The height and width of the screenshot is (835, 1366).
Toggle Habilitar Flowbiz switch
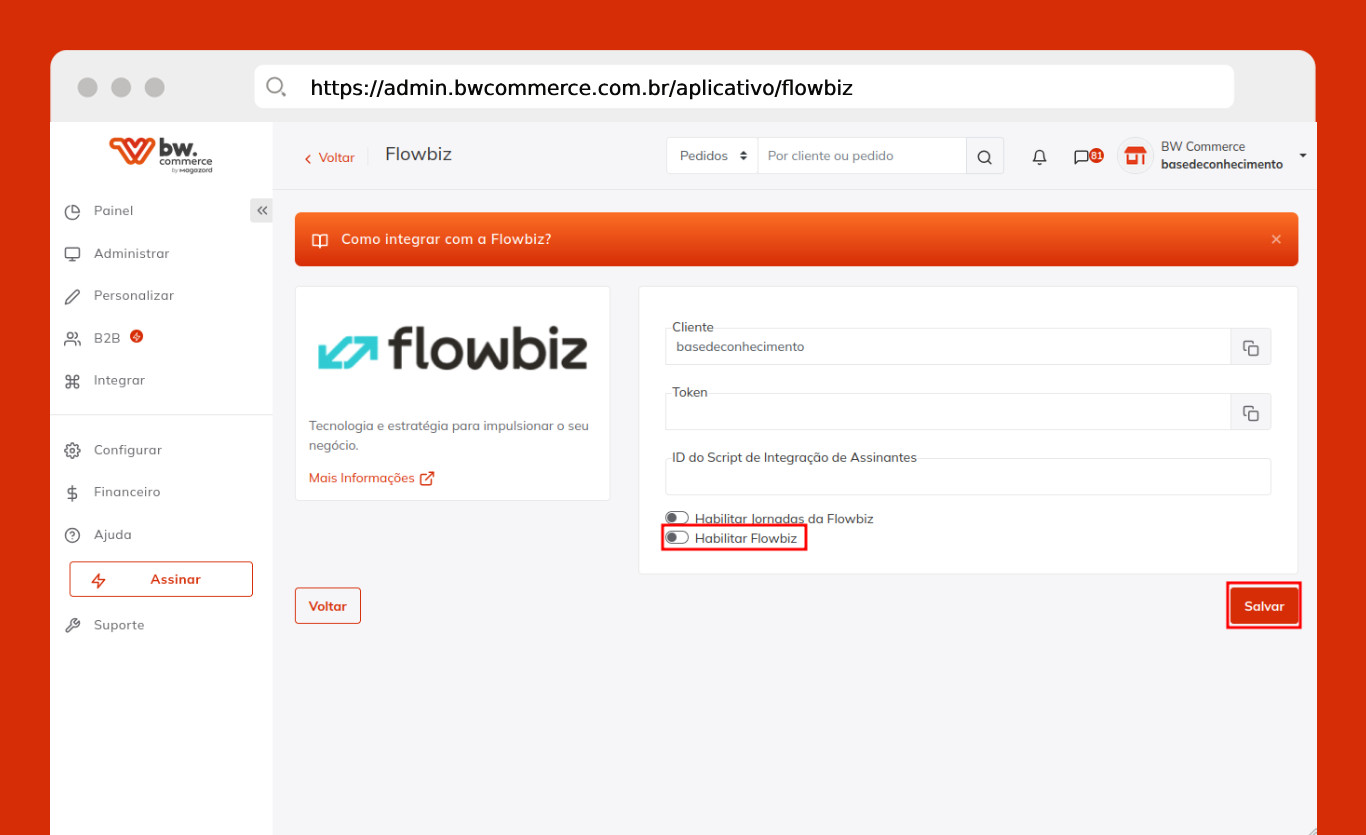tap(677, 538)
